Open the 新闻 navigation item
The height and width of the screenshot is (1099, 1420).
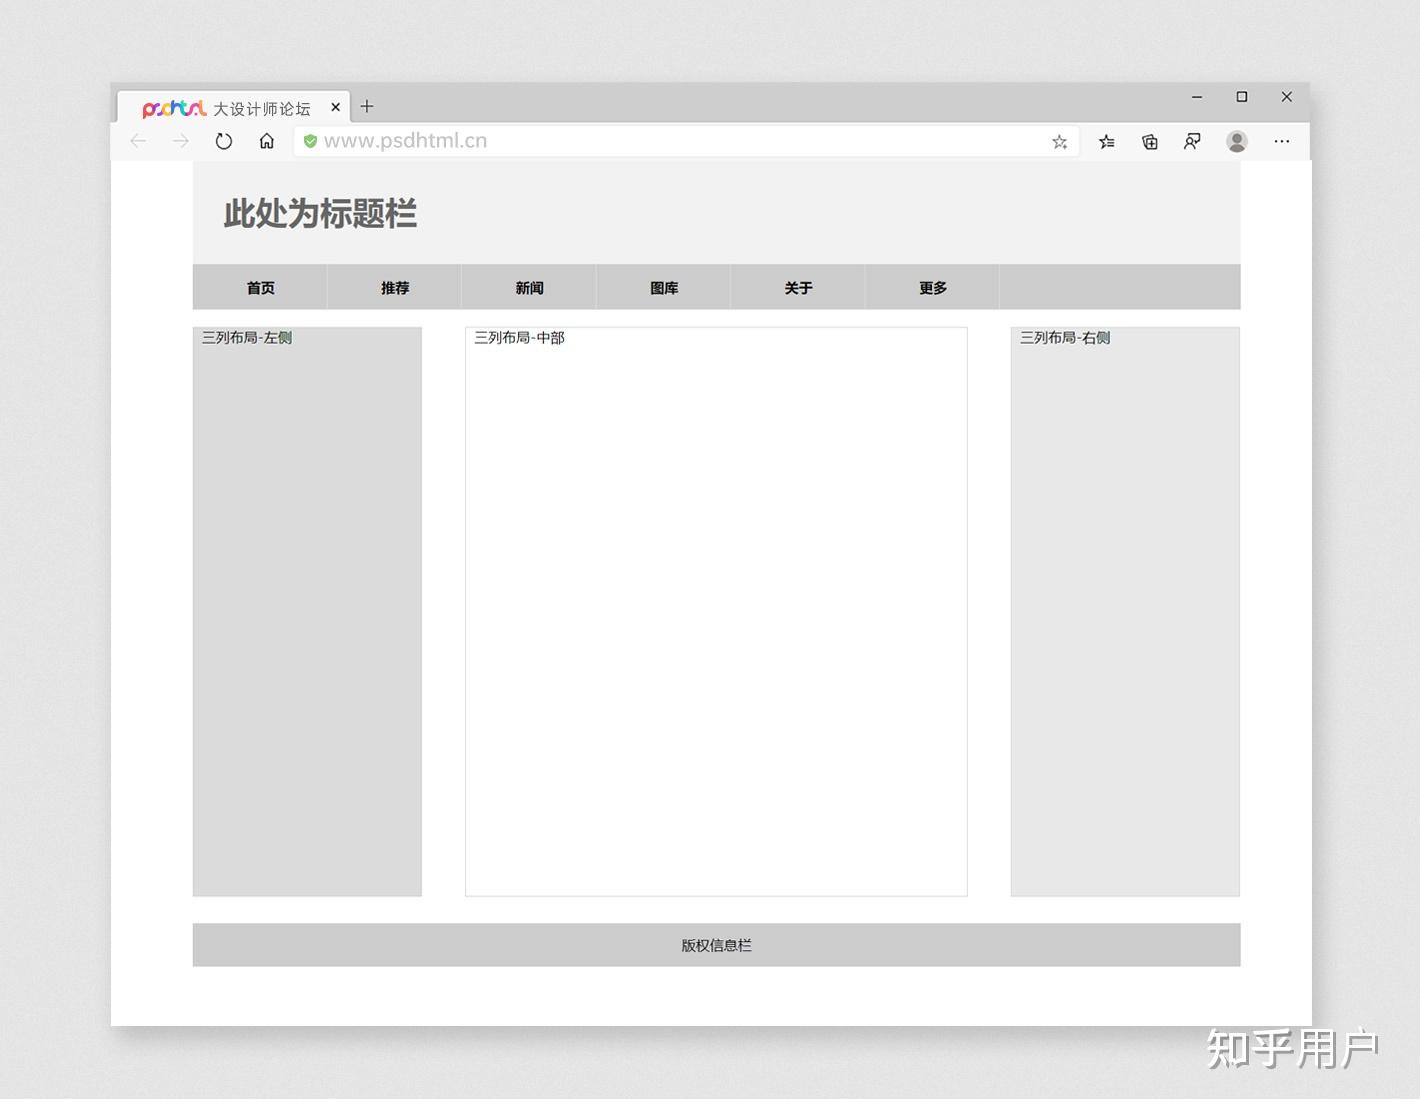[529, 288]
